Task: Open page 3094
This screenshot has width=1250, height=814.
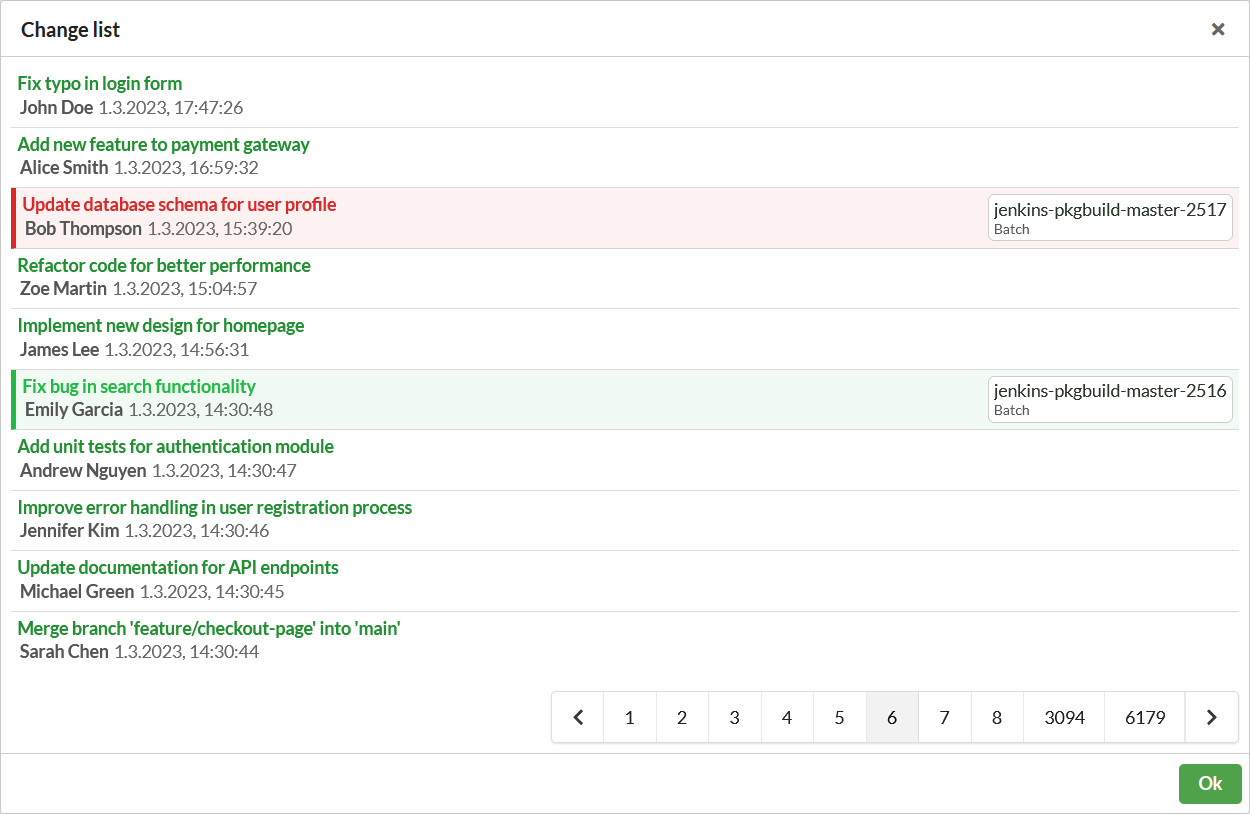Action: click(1063, 717)
